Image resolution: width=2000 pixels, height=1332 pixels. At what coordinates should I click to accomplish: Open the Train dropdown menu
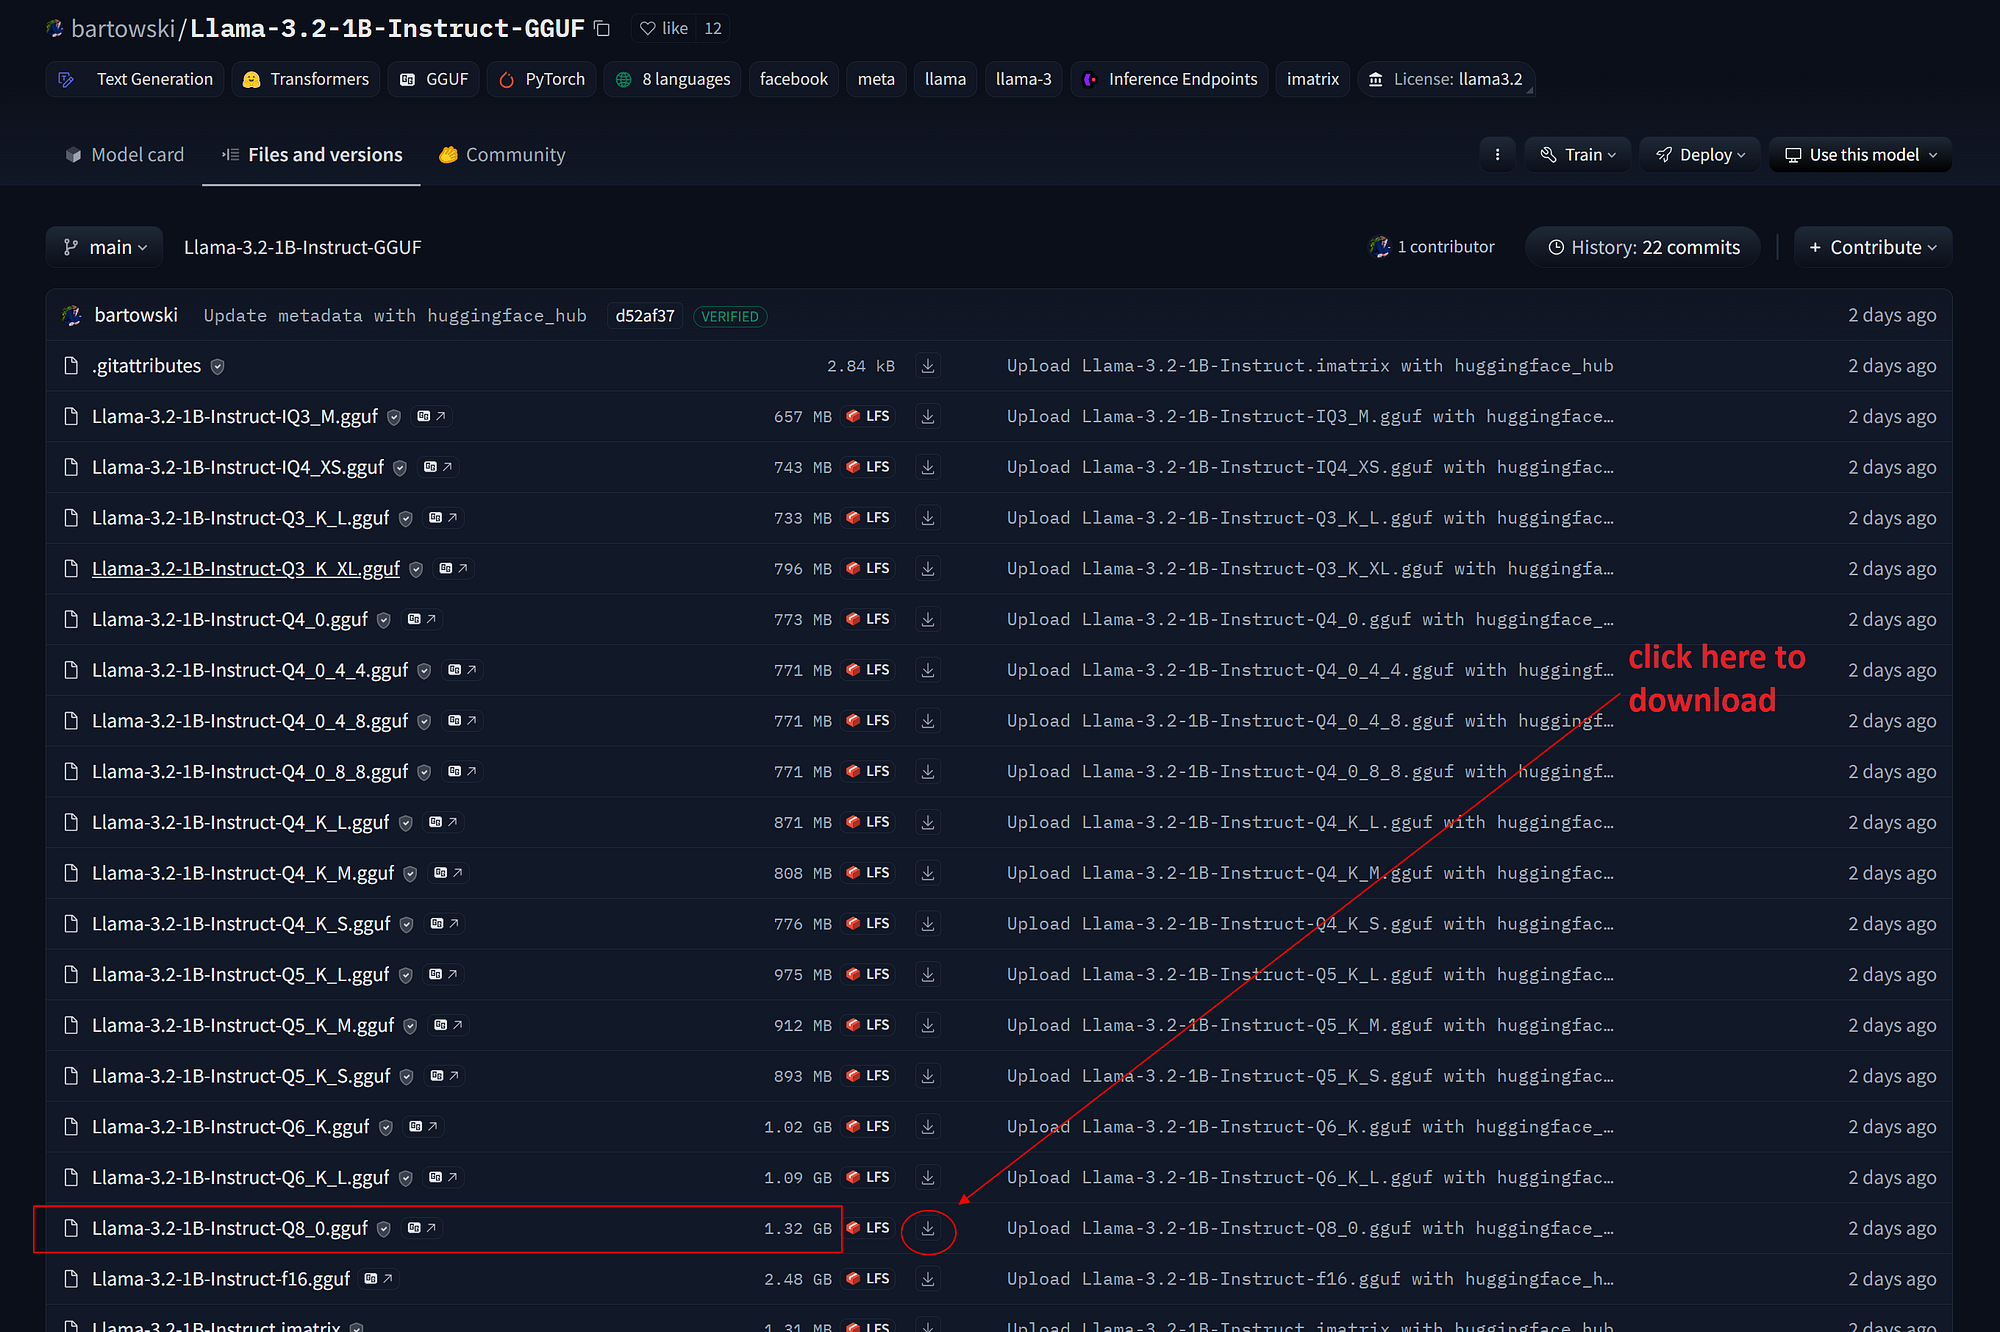(1578, 155)
